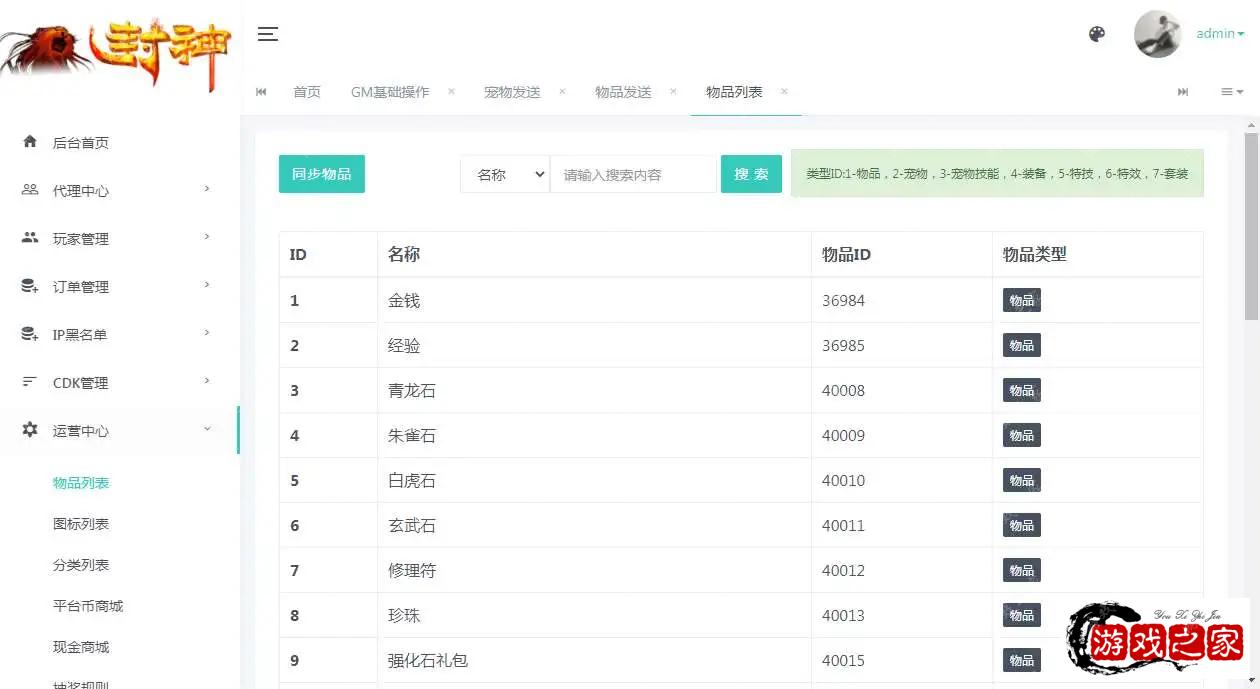Toggle the hamburger sidebar menu icon

(x=267, y=34)
